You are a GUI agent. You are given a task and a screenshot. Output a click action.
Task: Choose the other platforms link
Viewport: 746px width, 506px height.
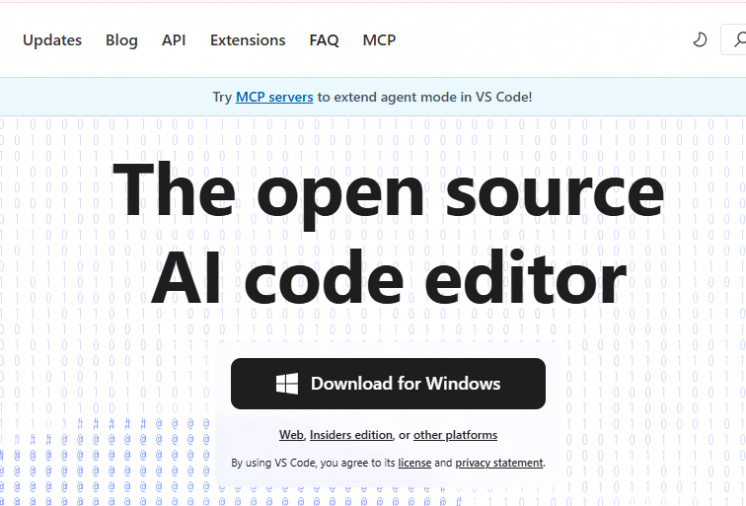tap(455, 435)
